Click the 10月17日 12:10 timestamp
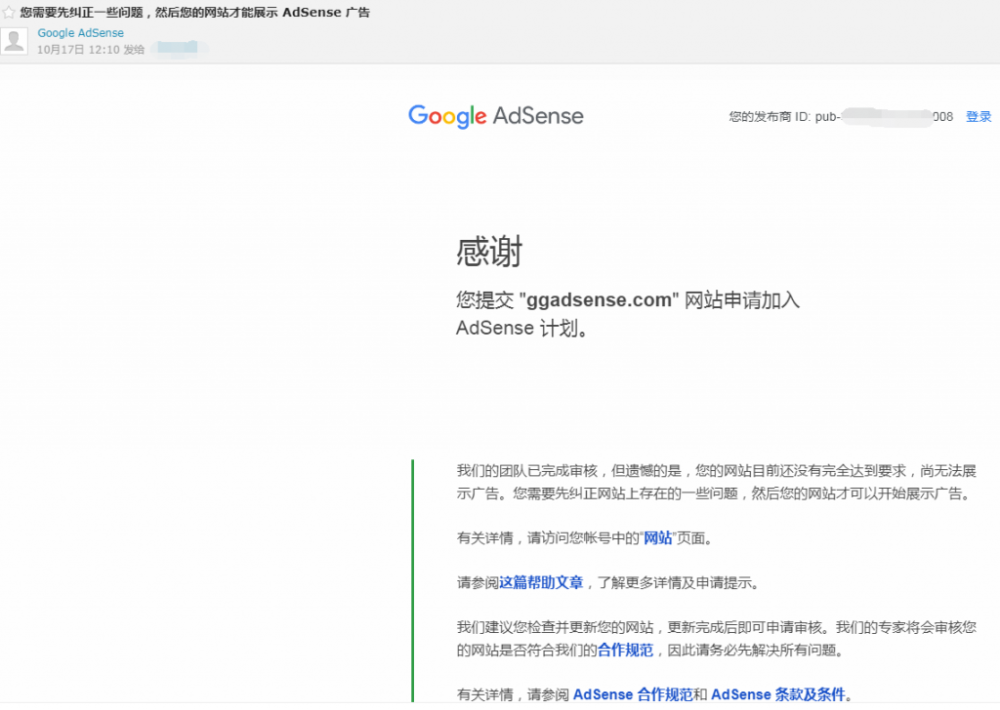The image size is (1000, 710). click(78, 49)
